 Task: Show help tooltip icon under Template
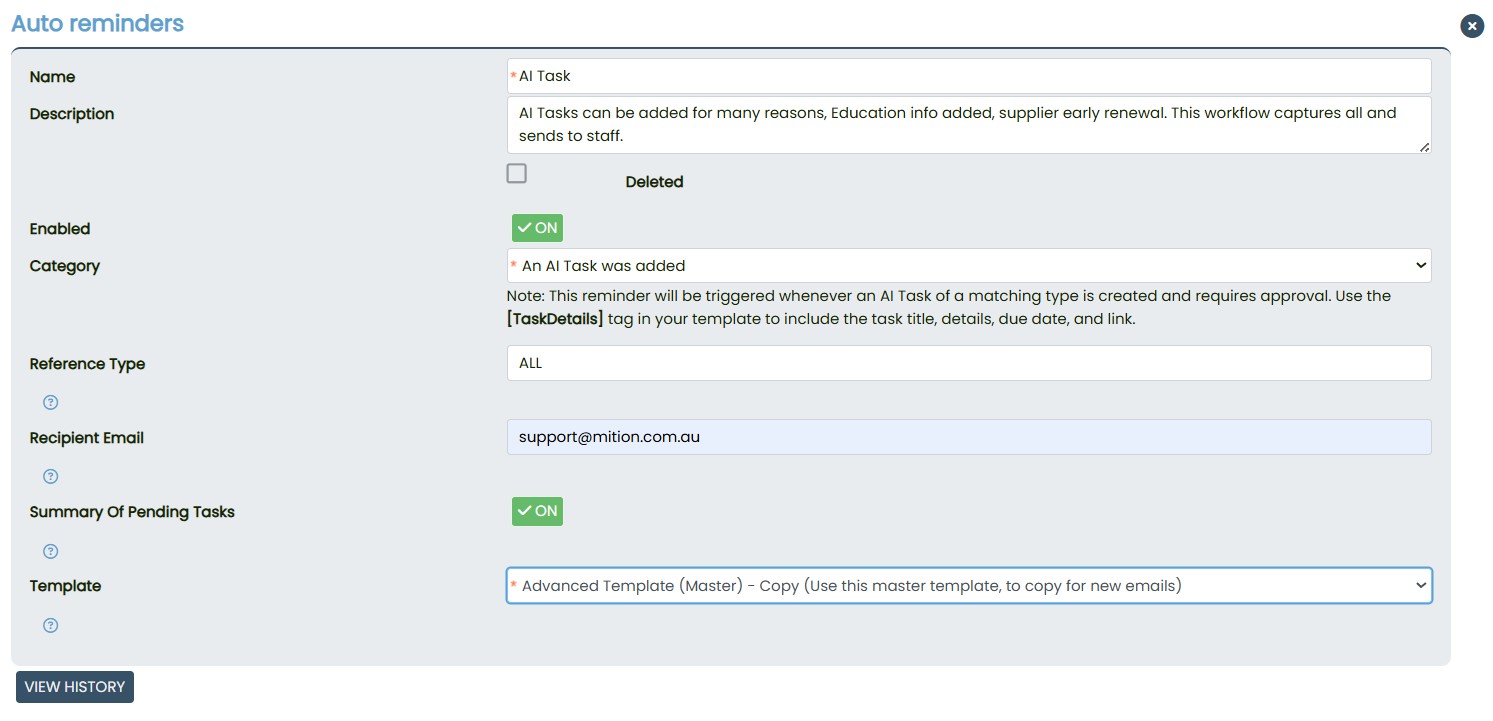tap(51, 625)
